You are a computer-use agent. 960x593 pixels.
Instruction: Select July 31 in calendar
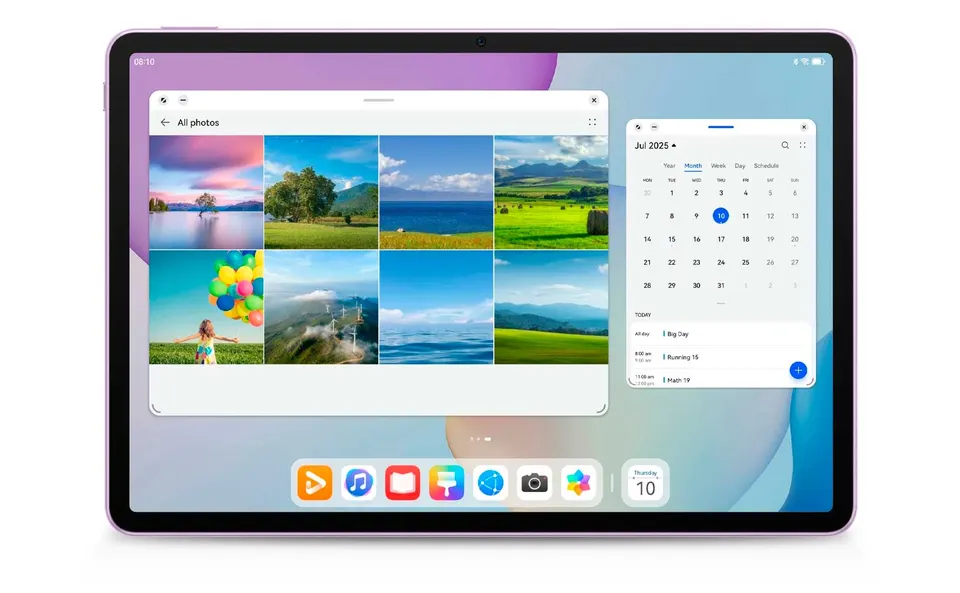coord(721,286)
